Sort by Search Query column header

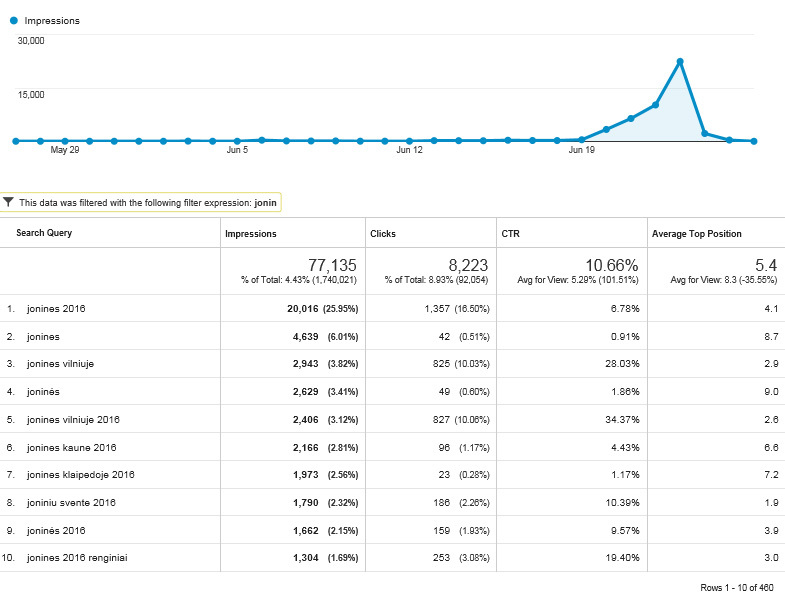(x=44, y=233)
